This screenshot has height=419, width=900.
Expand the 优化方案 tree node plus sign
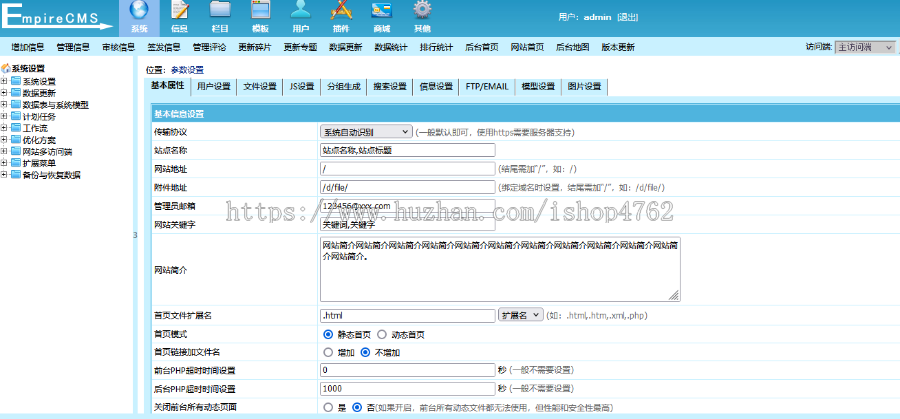pos(4,140)
